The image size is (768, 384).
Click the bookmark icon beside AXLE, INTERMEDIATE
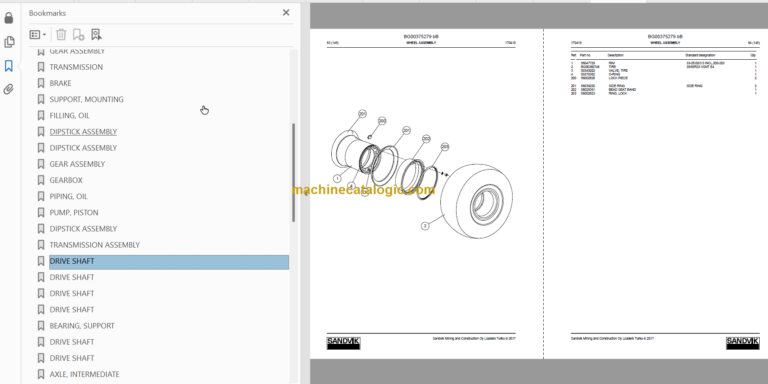pos(41,374)
